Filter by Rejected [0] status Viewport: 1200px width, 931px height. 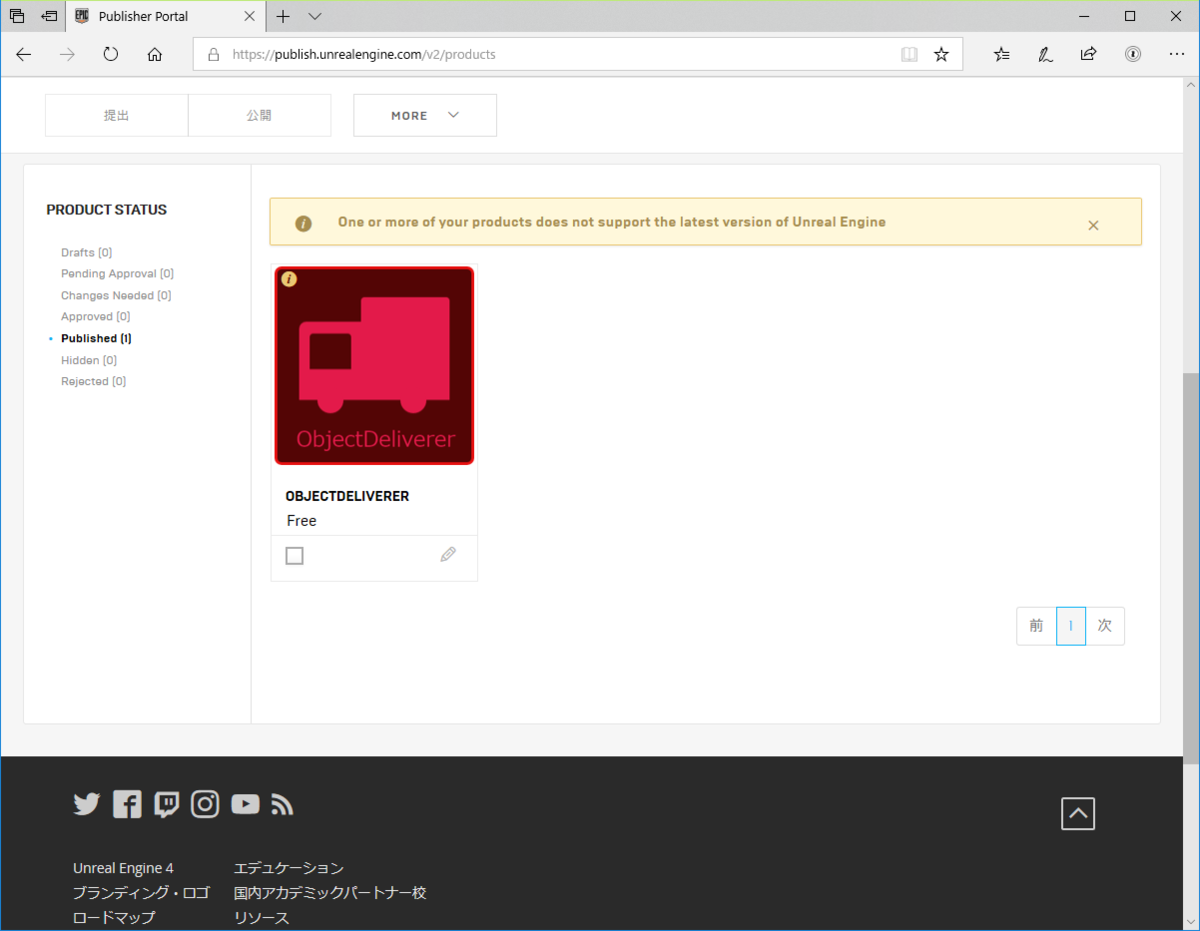(93, 382)
